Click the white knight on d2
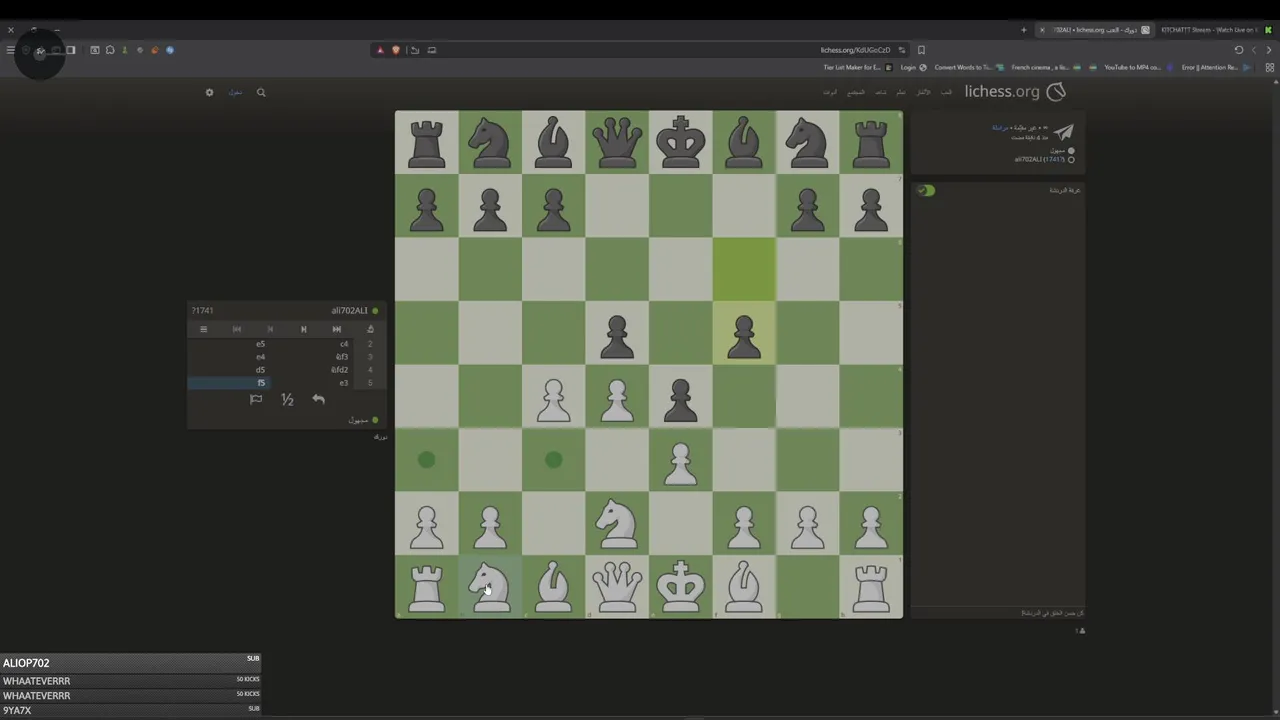This screenshot has width=1280, height=720. tap(617, 523)
